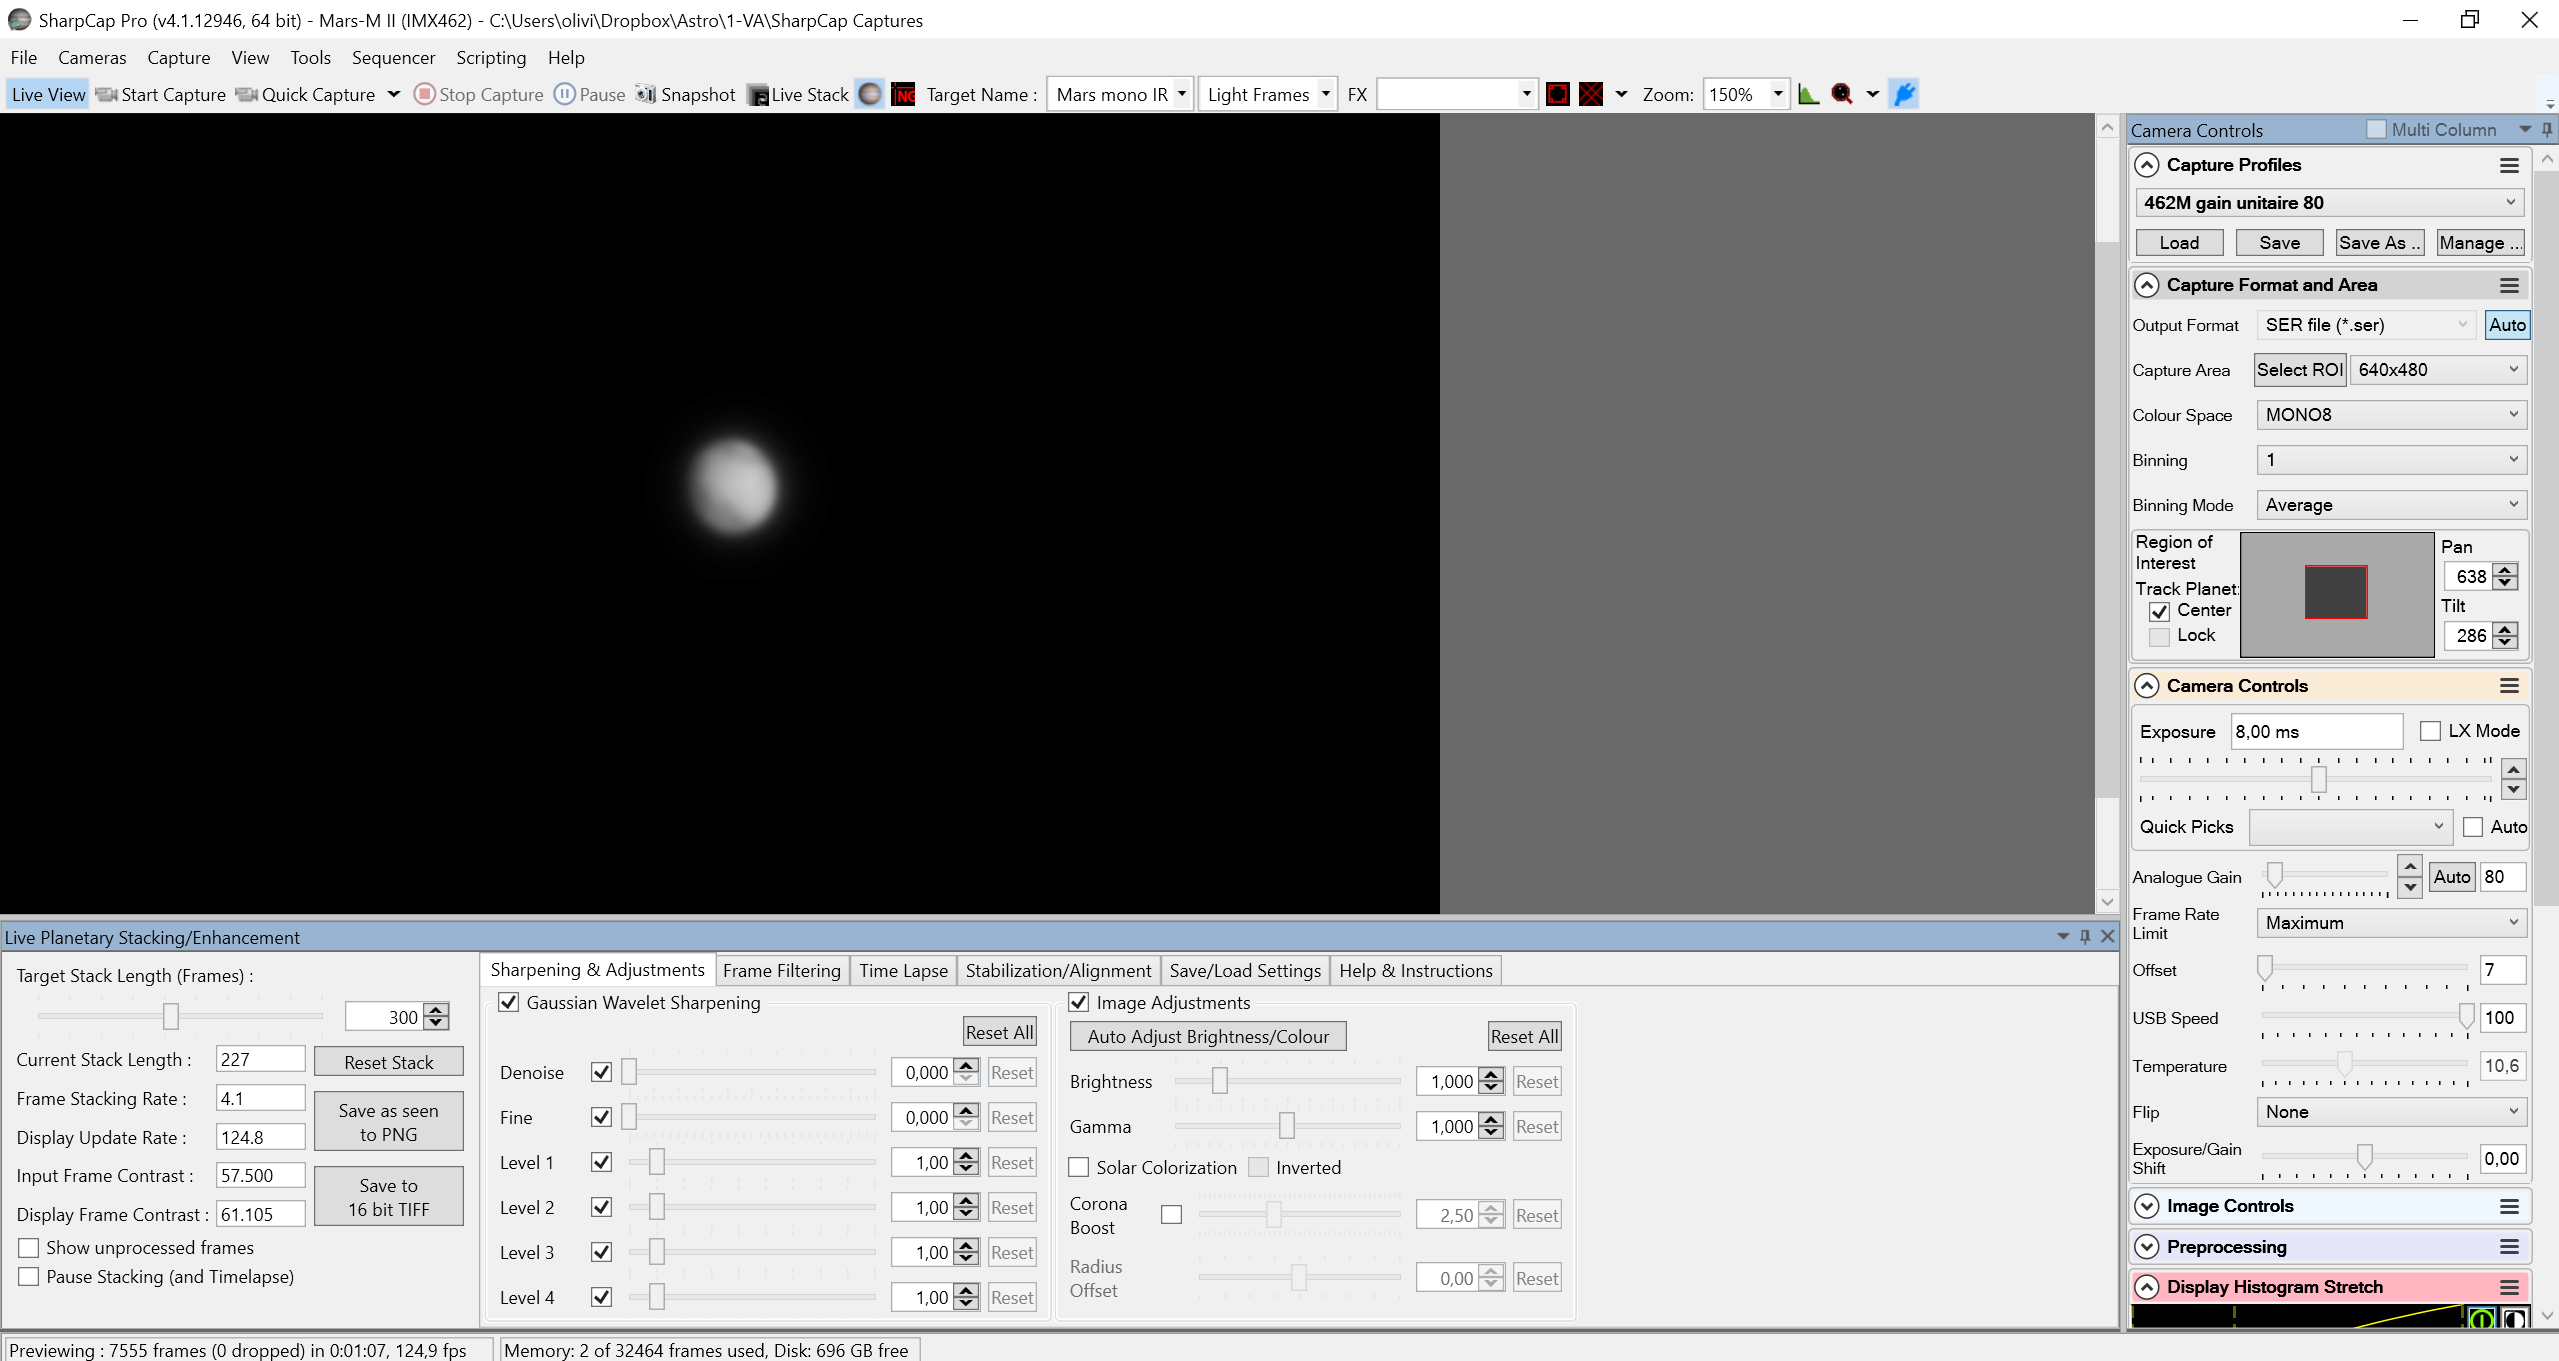
Task: Toggle the planetary live stacking planet icon
Action: [x=870, y=94]
